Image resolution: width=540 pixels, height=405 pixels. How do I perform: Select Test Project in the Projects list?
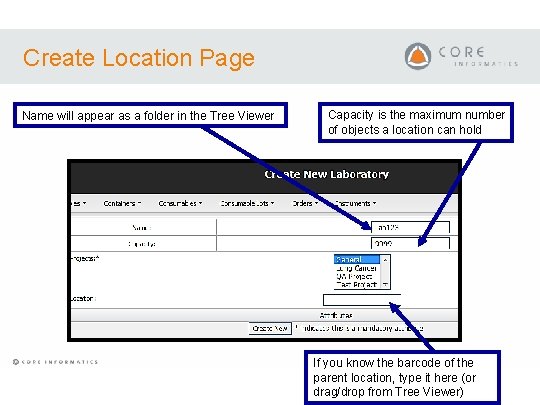click(x=357, y=284)
